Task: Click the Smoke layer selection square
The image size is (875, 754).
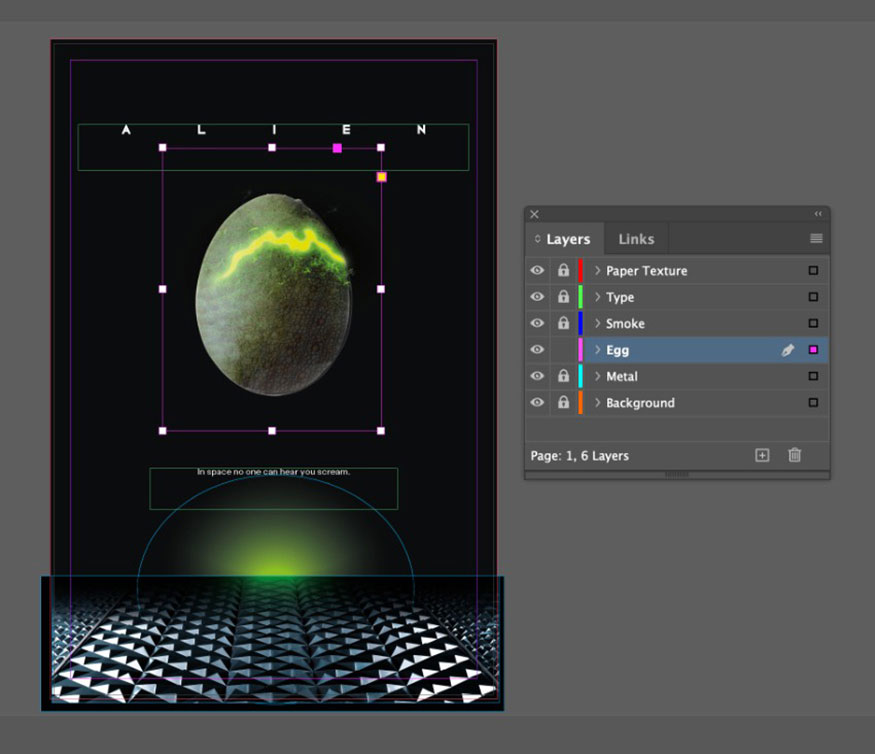Action: pyautogui.click(x=813, y=323)
